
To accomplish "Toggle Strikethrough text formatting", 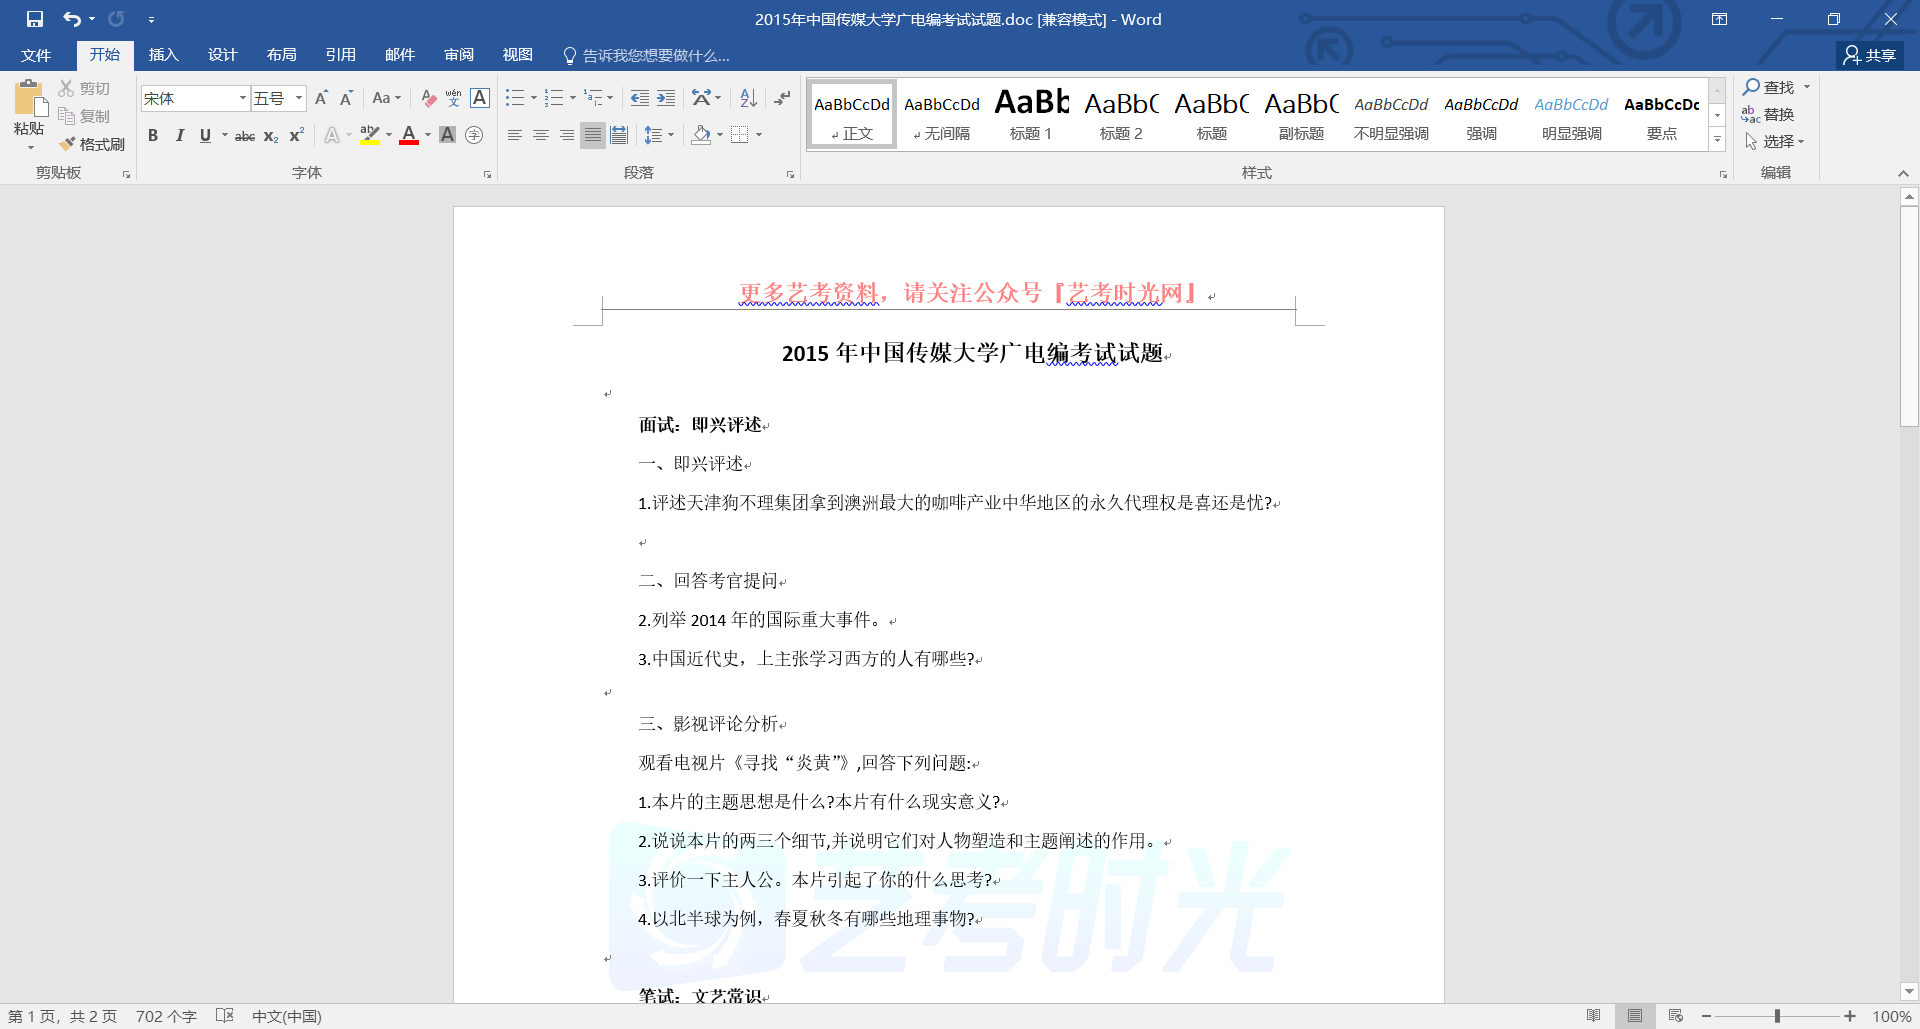I will click(x=244, y=136).
